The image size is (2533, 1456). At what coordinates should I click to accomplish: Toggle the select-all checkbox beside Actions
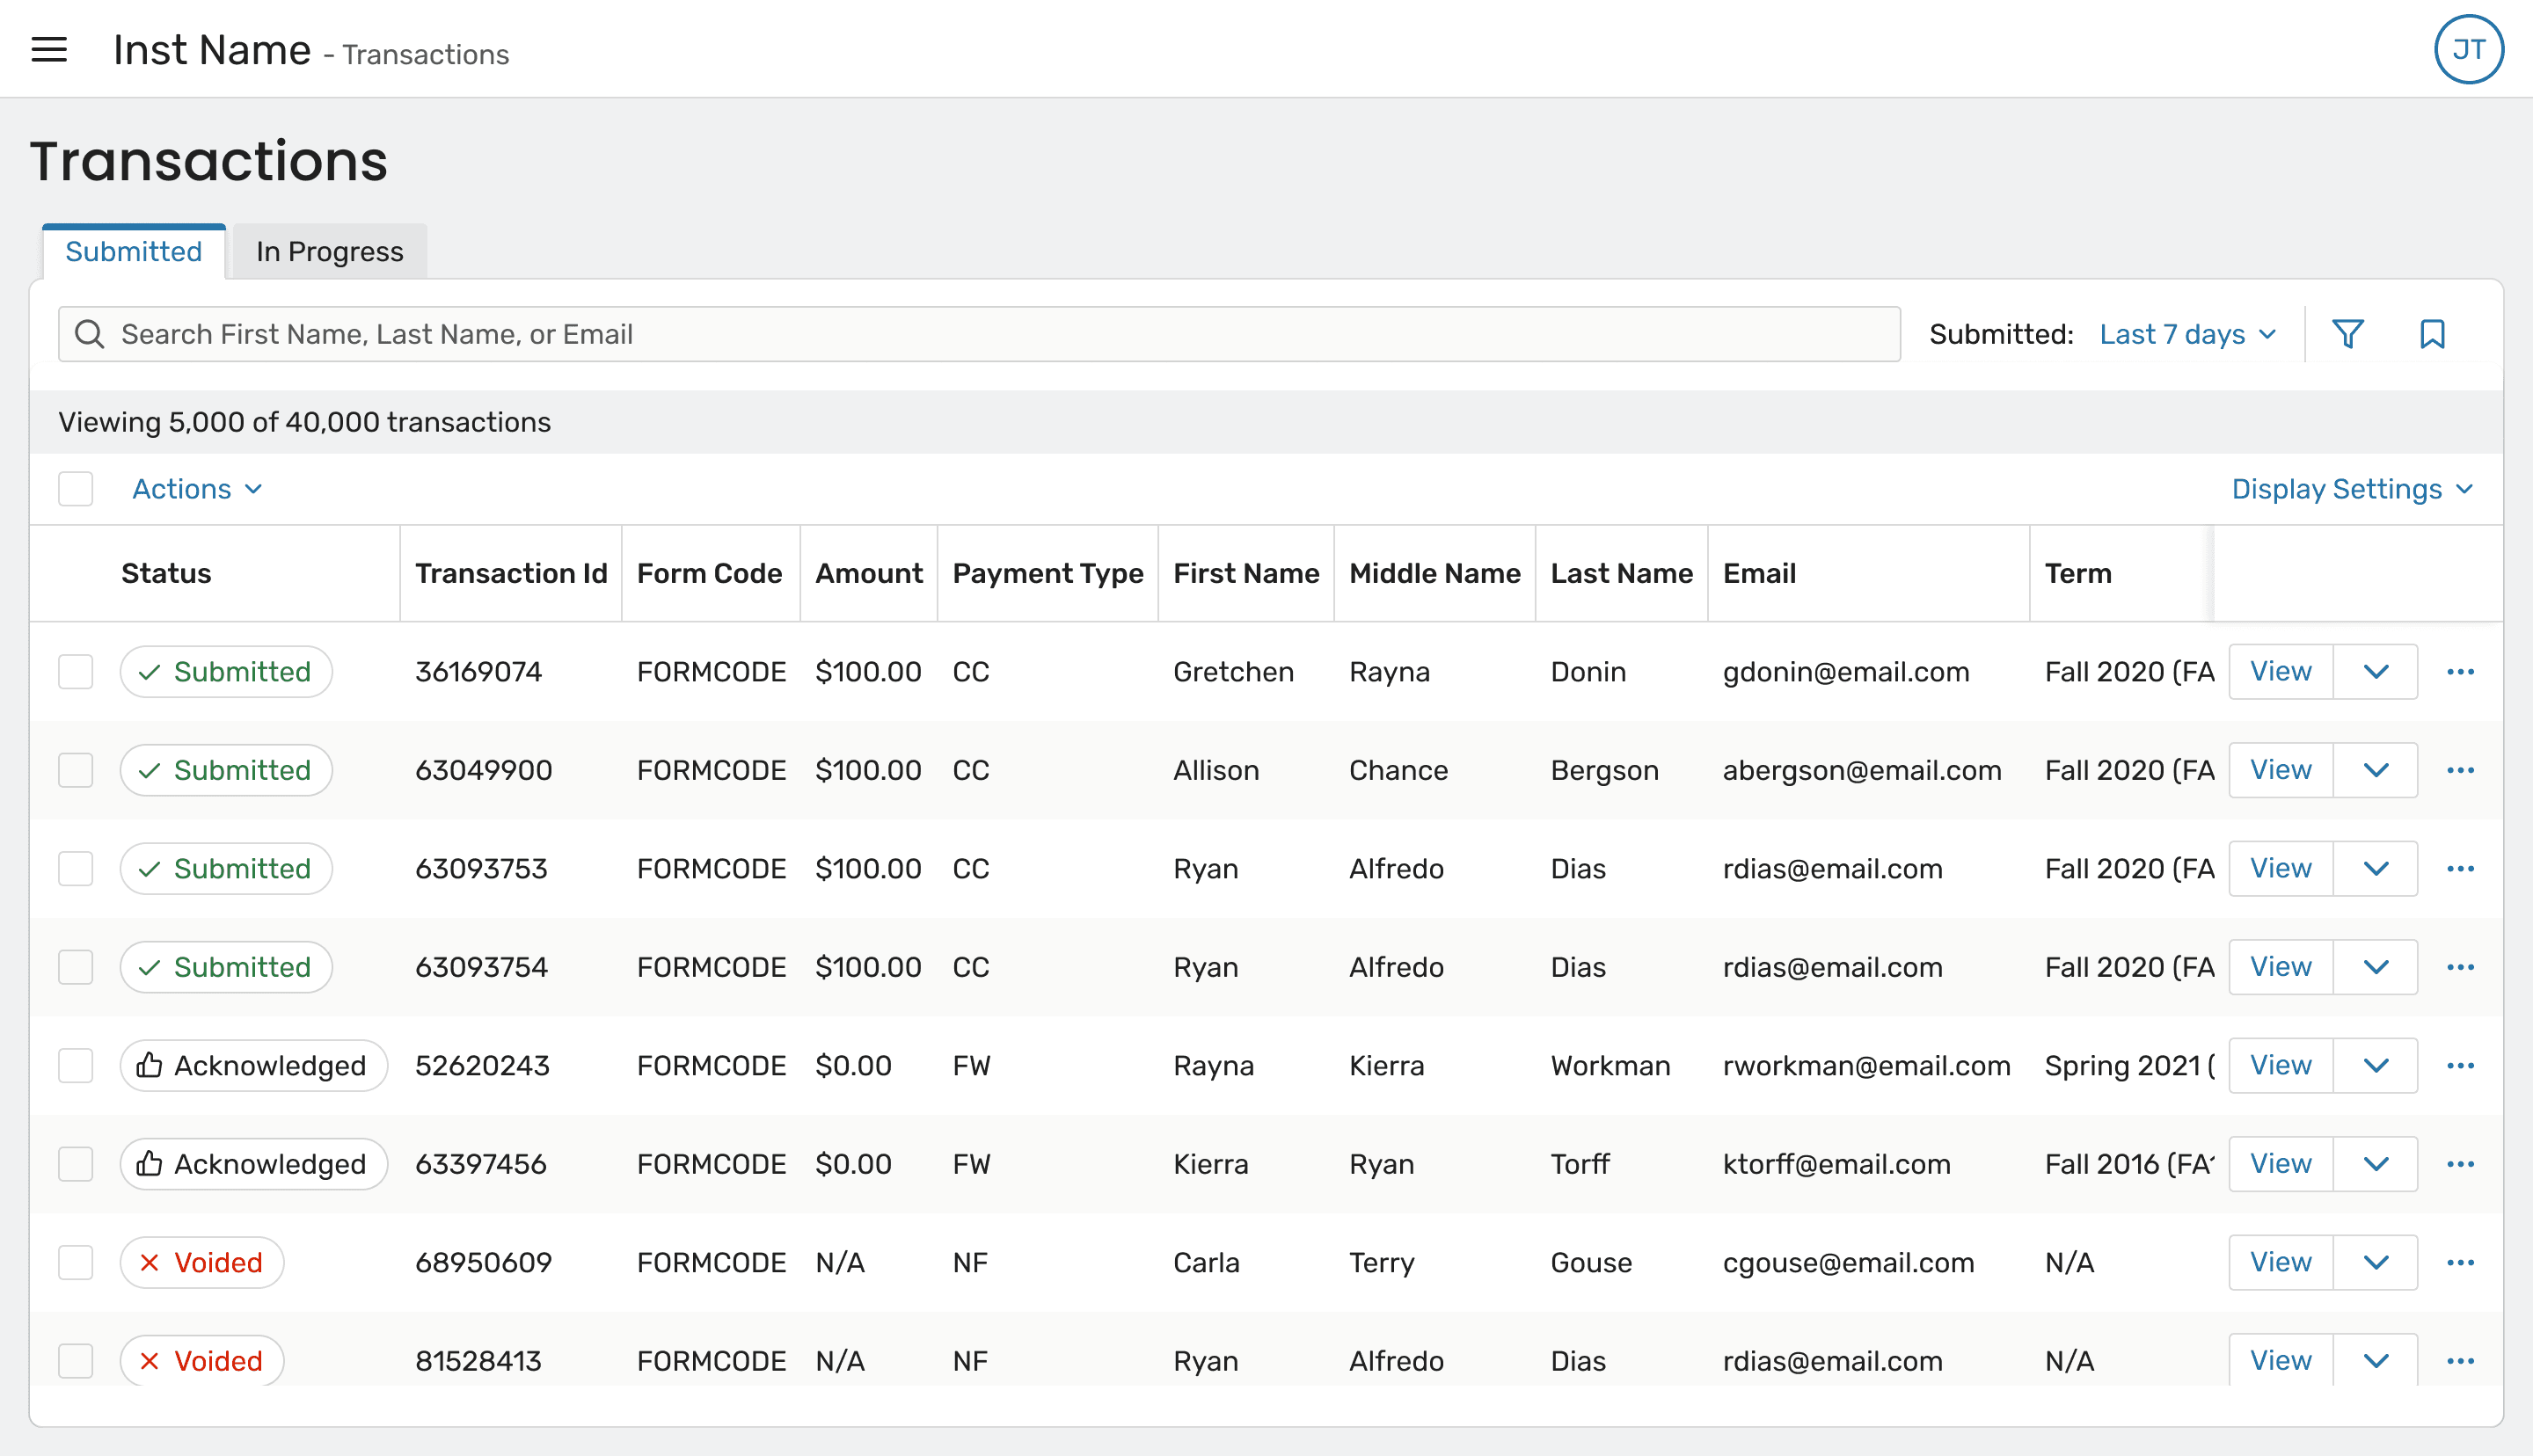pos(76,489)
